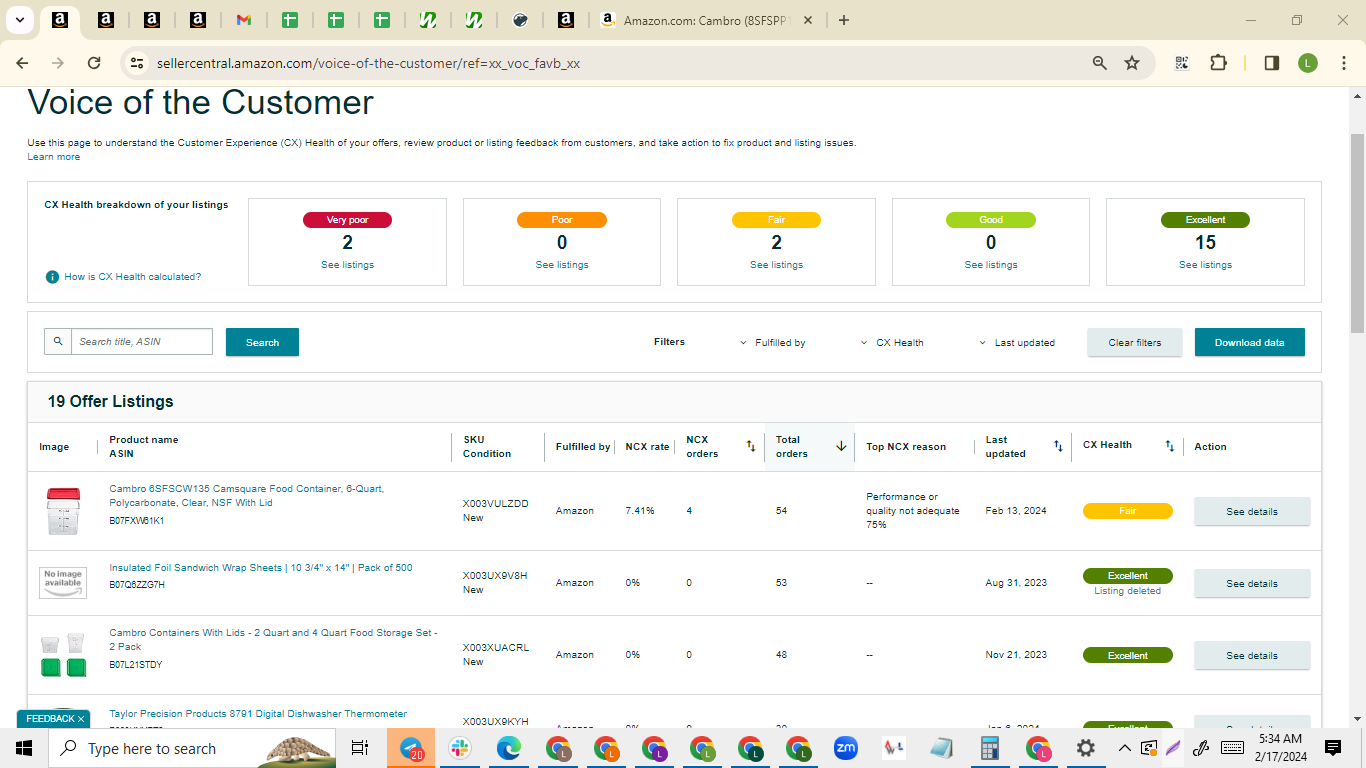Dismiss the Feedback tab with its X
The height and width of the screenshot is (768, 1366).
tap(81, 719)
